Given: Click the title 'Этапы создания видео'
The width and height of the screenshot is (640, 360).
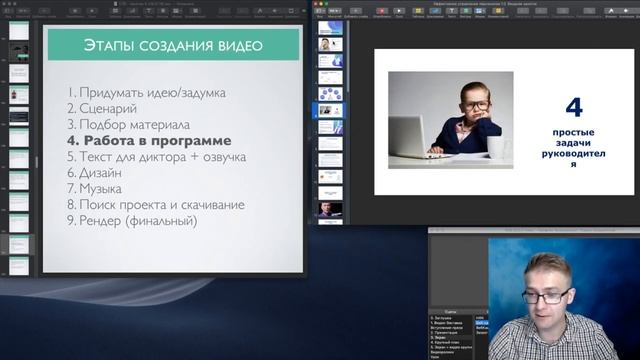Looking at the screenshot, I should (x=173, y=45).
